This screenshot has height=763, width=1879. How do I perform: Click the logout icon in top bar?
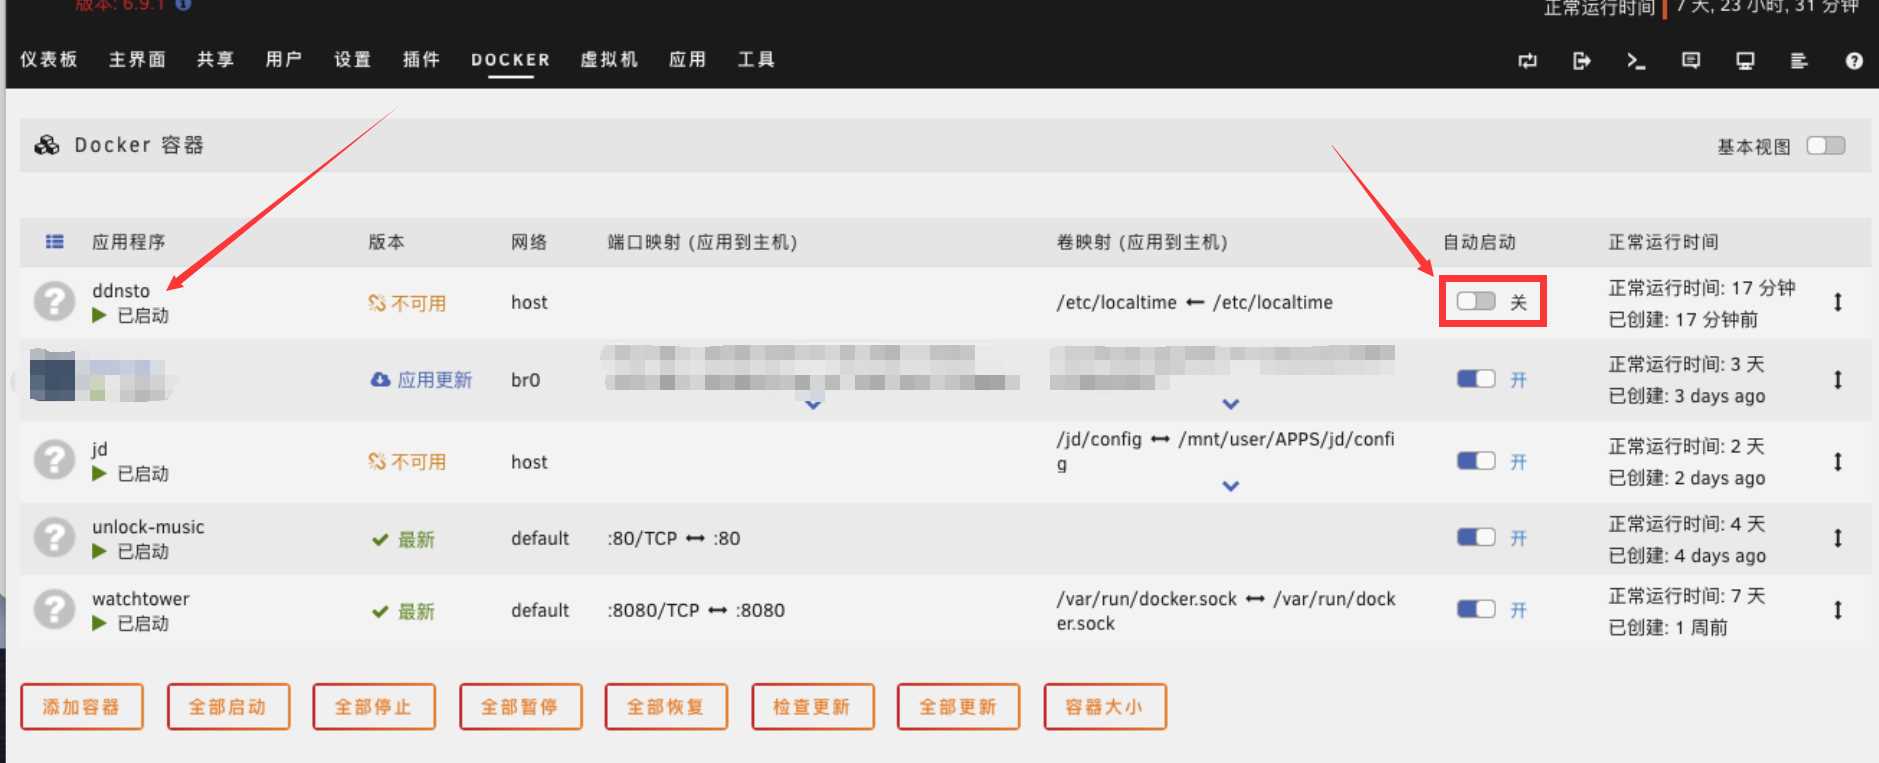(1581, 61)
